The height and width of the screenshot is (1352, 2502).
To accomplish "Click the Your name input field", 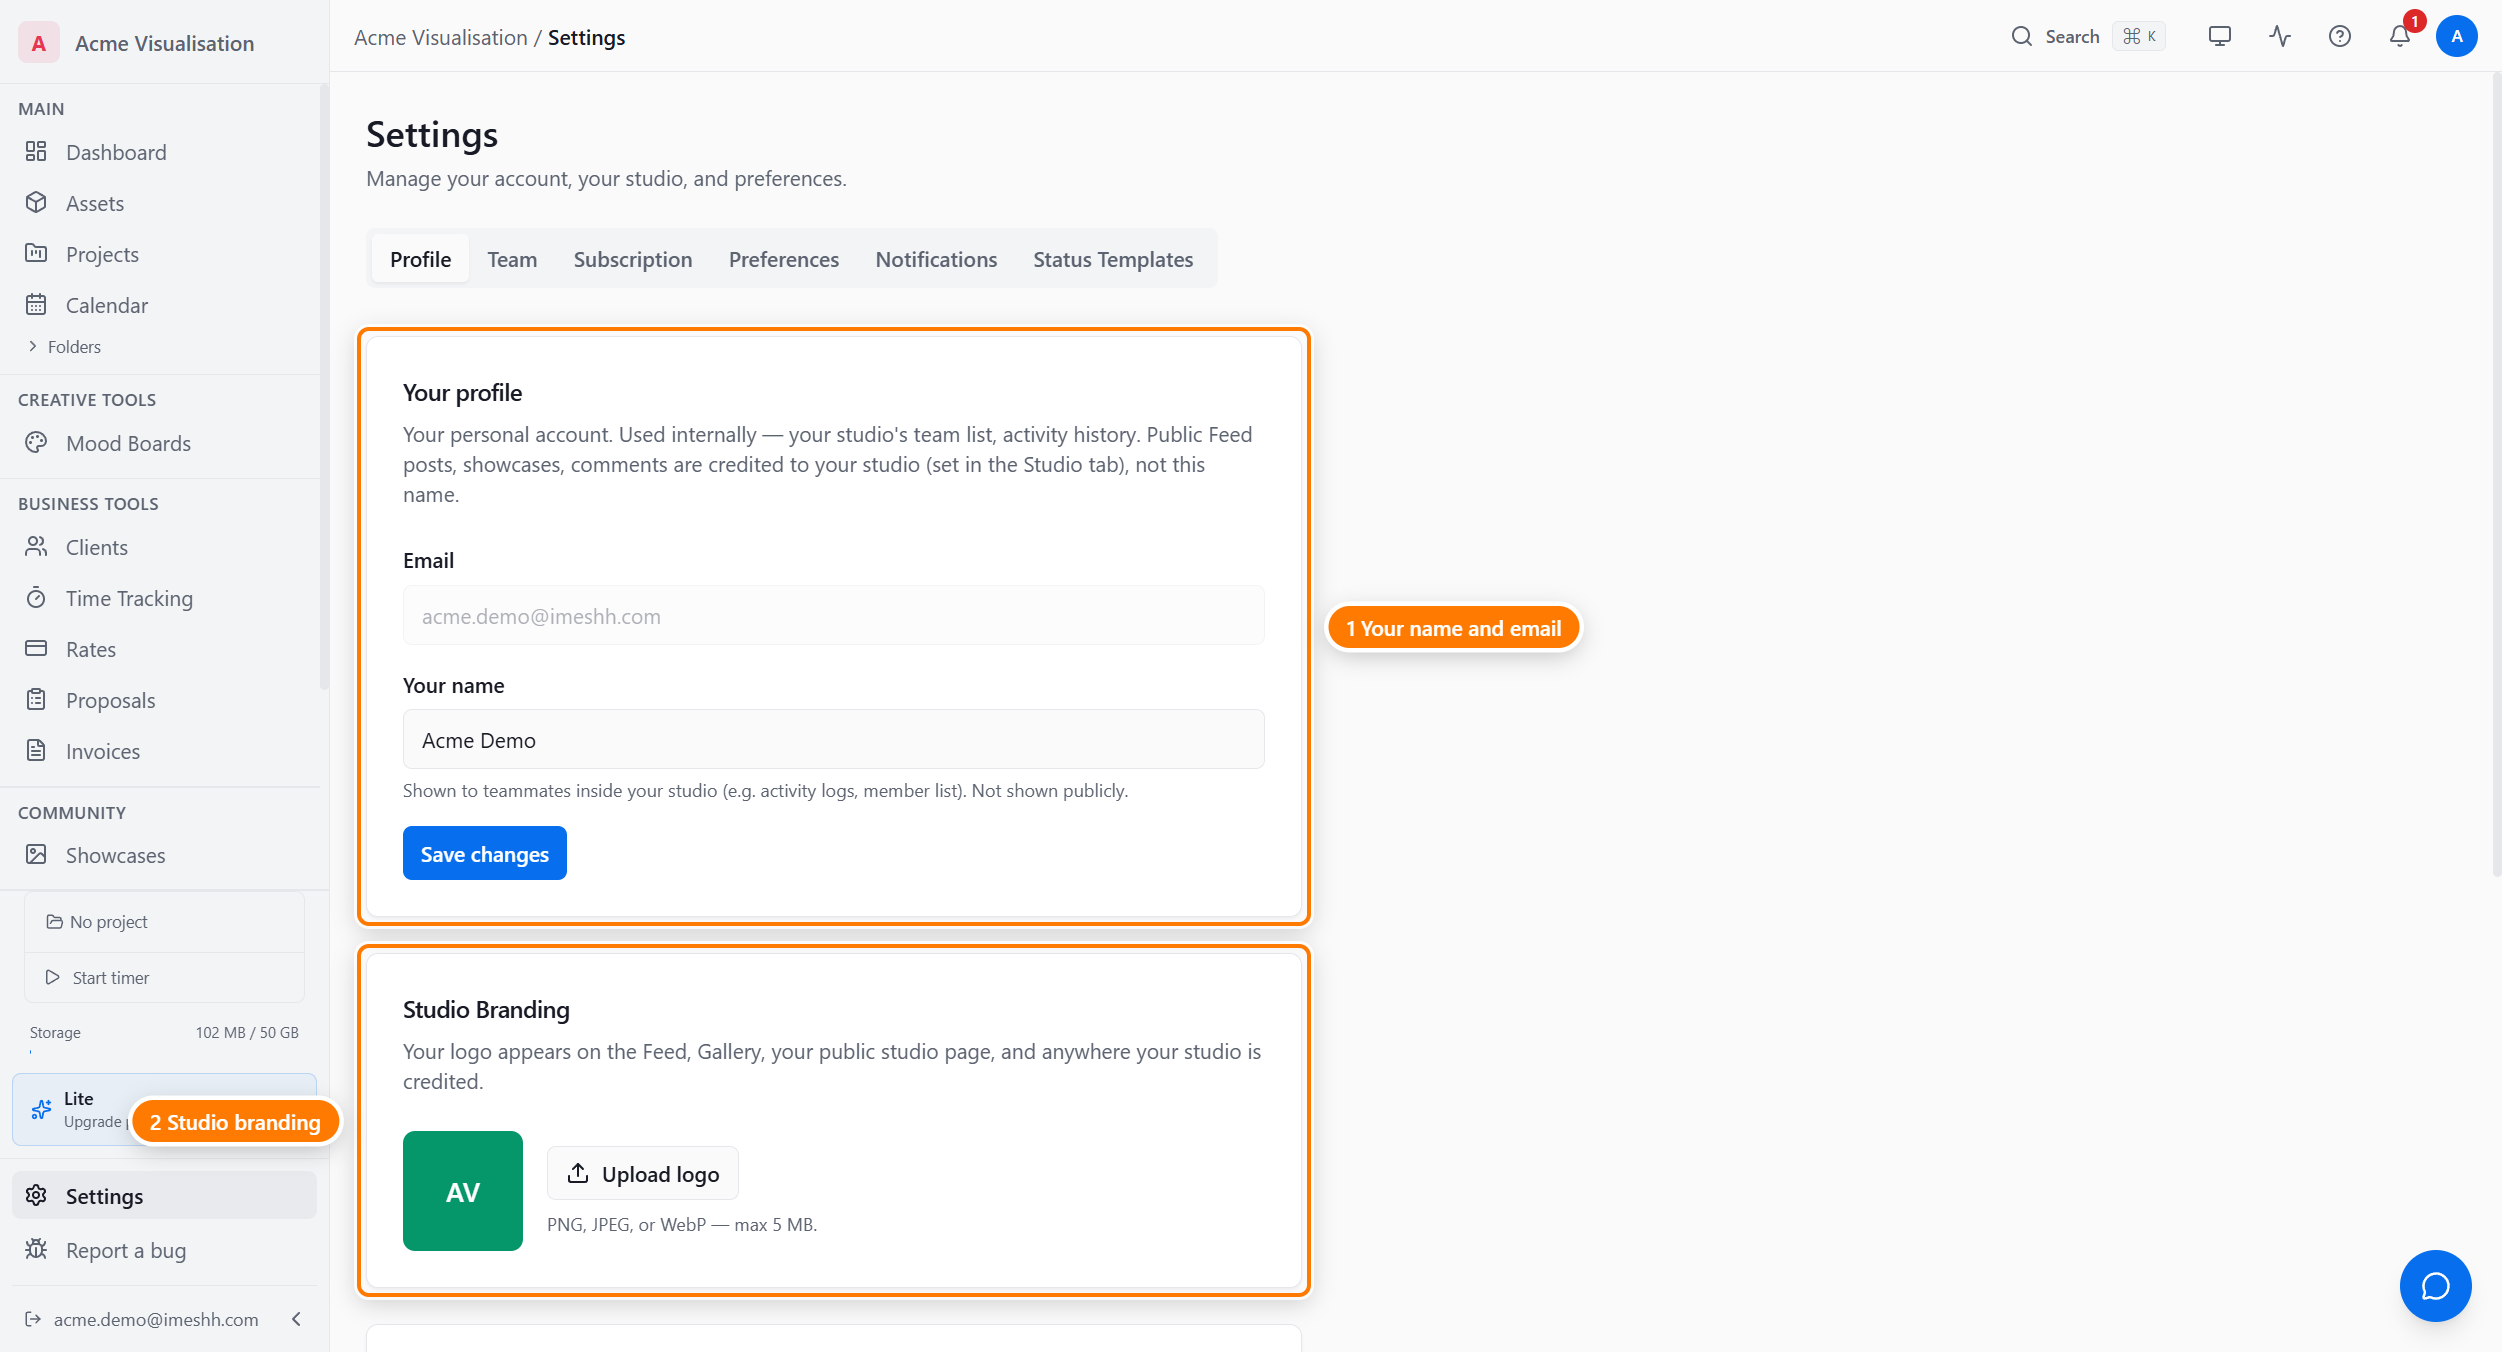I will [x=834, y=740].
